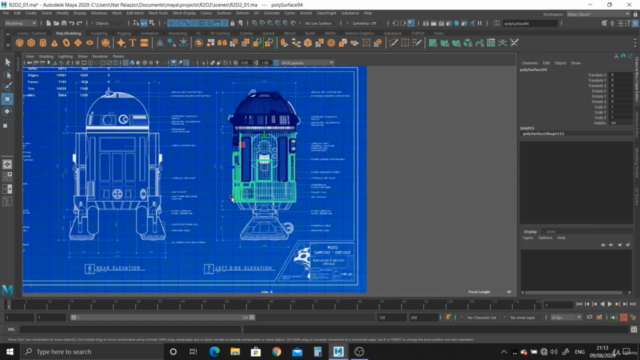Activate the Rotate tool in the toolbox
The image size is (640, 360).
[x=7, y=111]
